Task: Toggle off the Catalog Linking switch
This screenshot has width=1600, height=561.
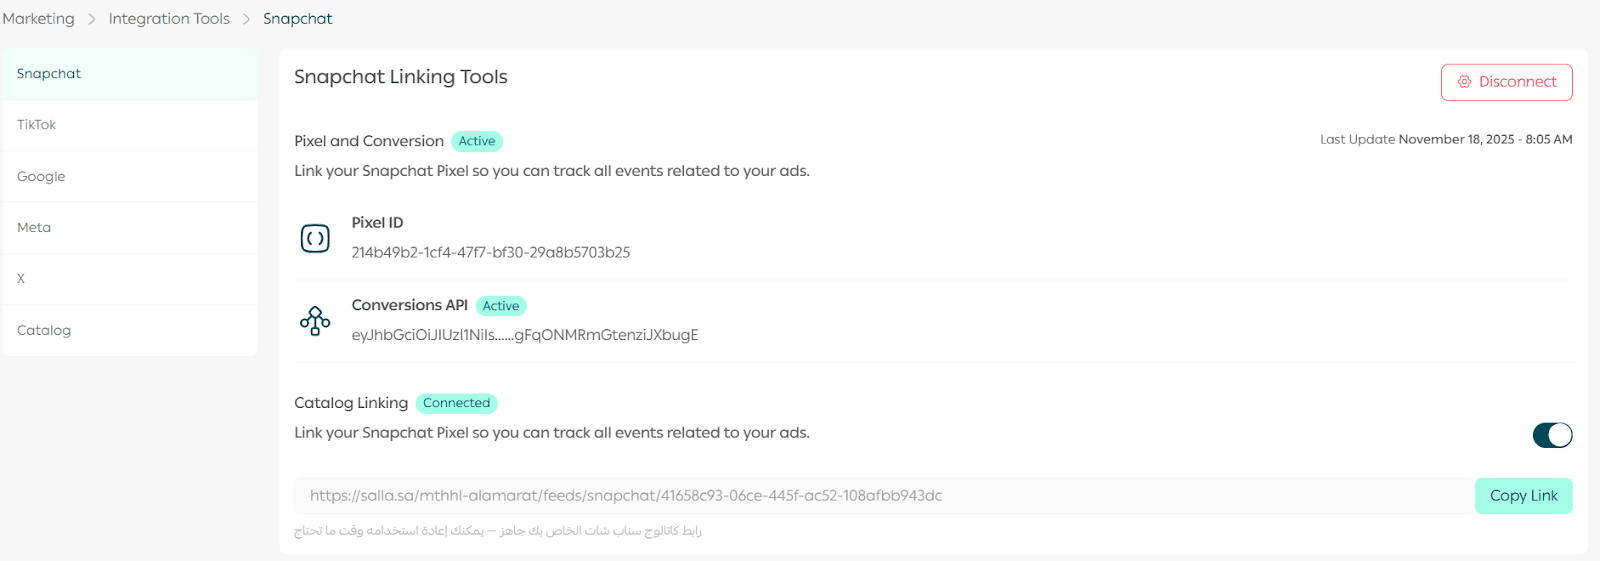Action: [x=1552, y=435]
